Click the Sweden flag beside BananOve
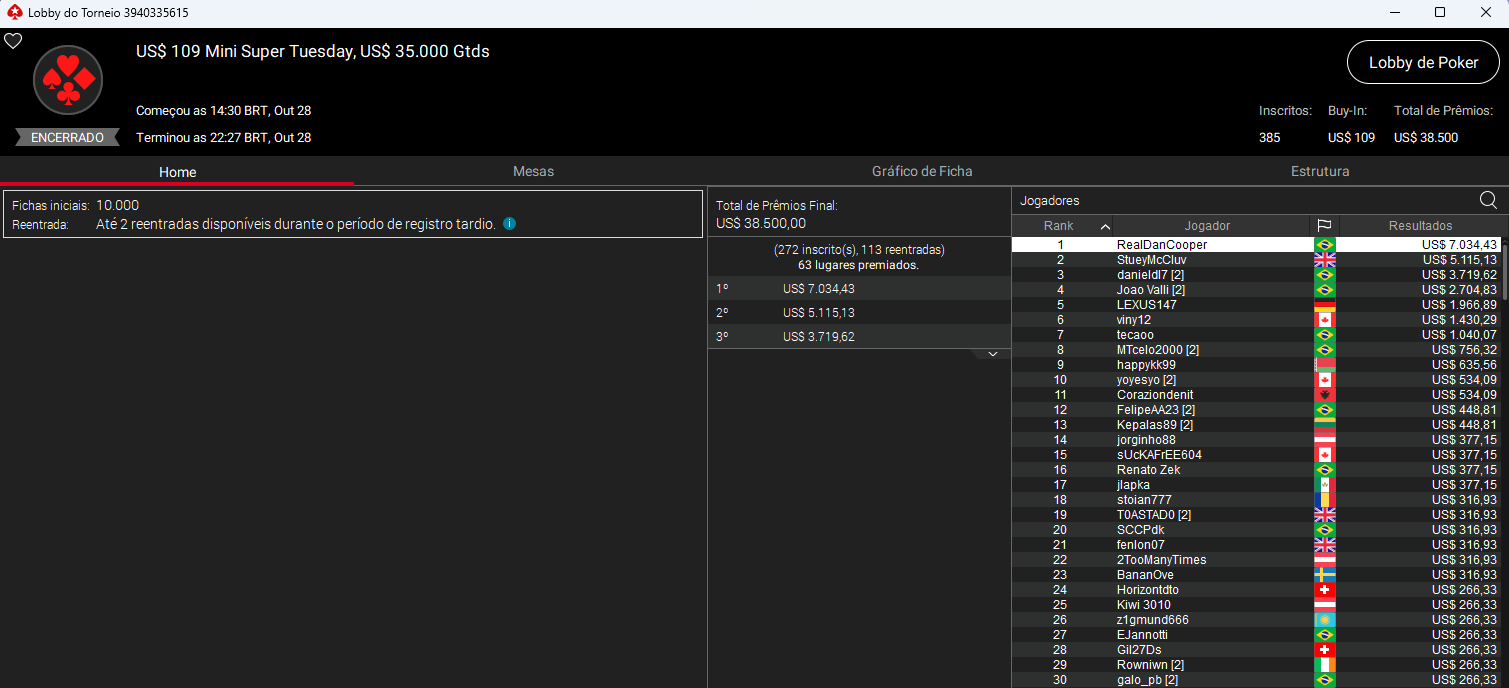 [x=1324, y=575]
